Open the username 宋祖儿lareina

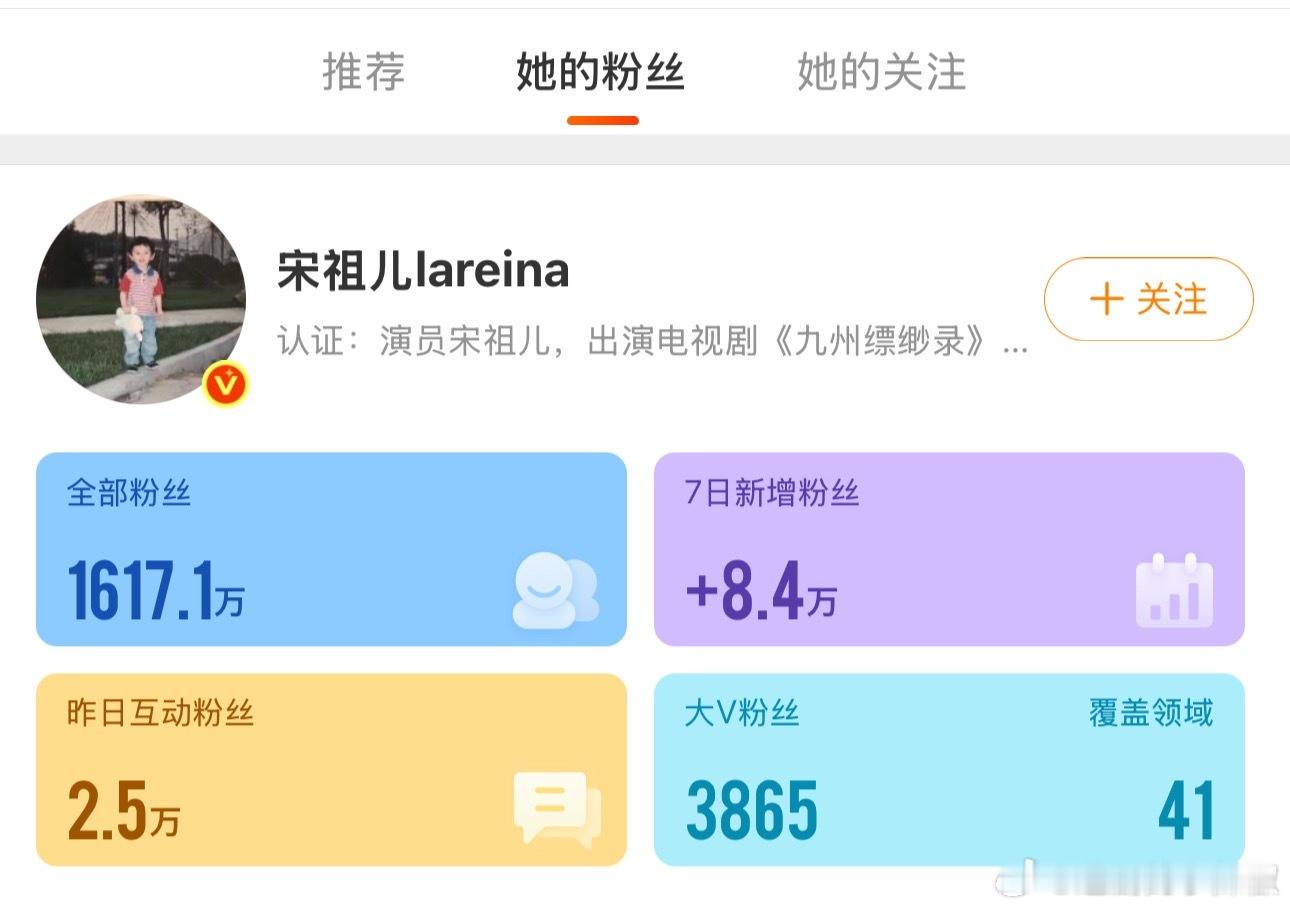423,271
